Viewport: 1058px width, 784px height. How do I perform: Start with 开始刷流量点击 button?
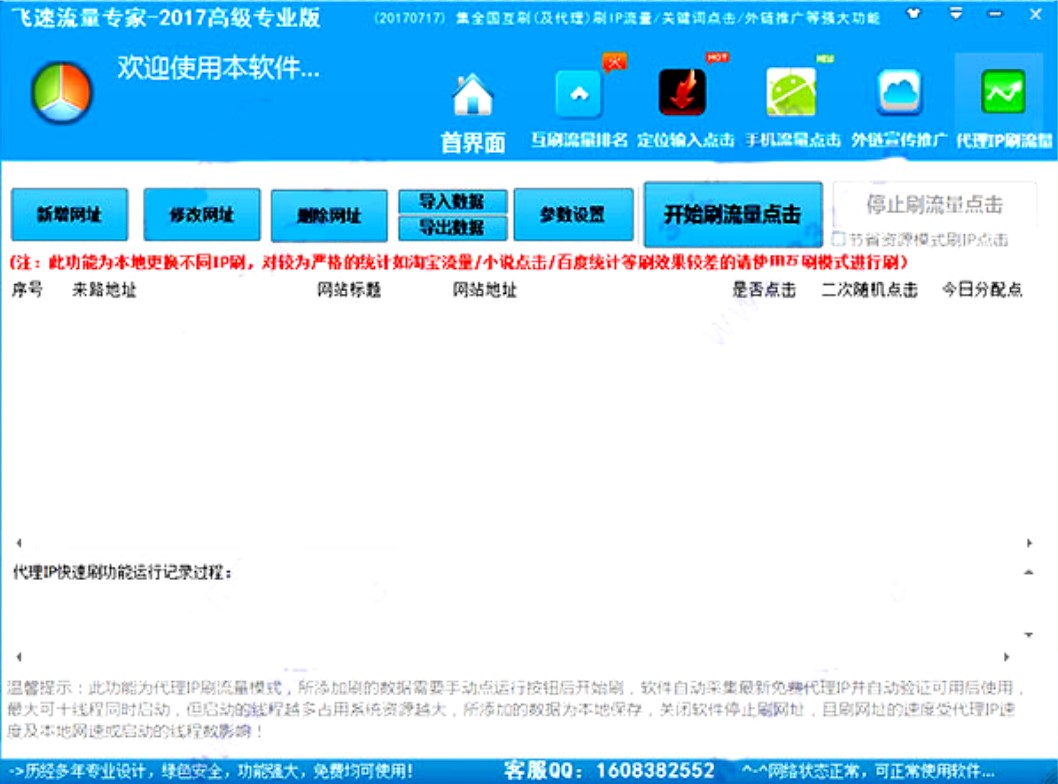point(733,214)
